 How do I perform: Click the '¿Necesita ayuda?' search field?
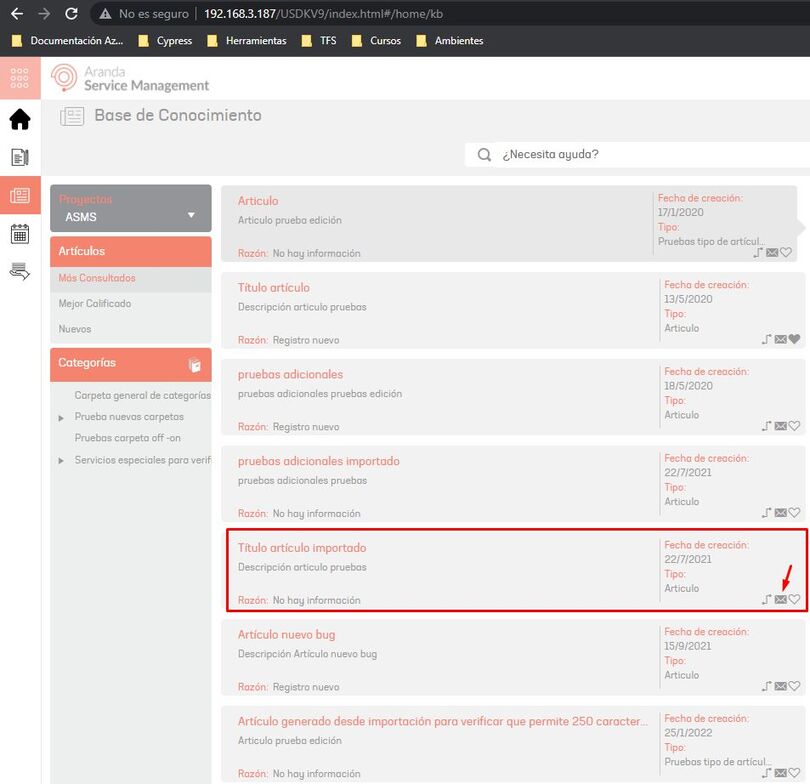pos(637,154)
